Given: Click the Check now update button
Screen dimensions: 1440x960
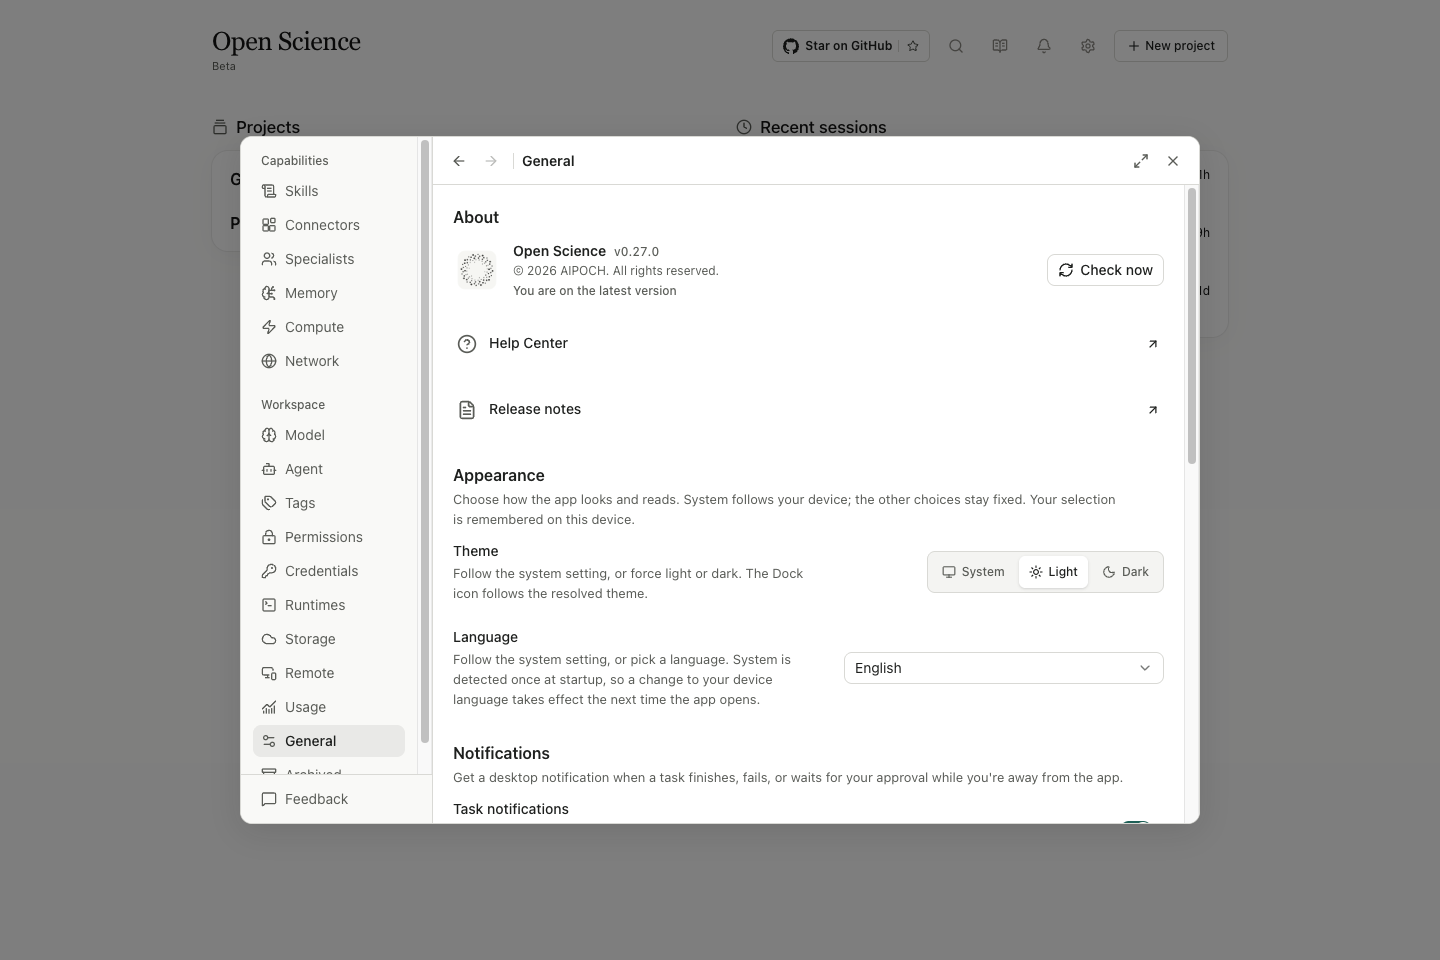Looking at the screenshot, I should tap(1105, 270).
